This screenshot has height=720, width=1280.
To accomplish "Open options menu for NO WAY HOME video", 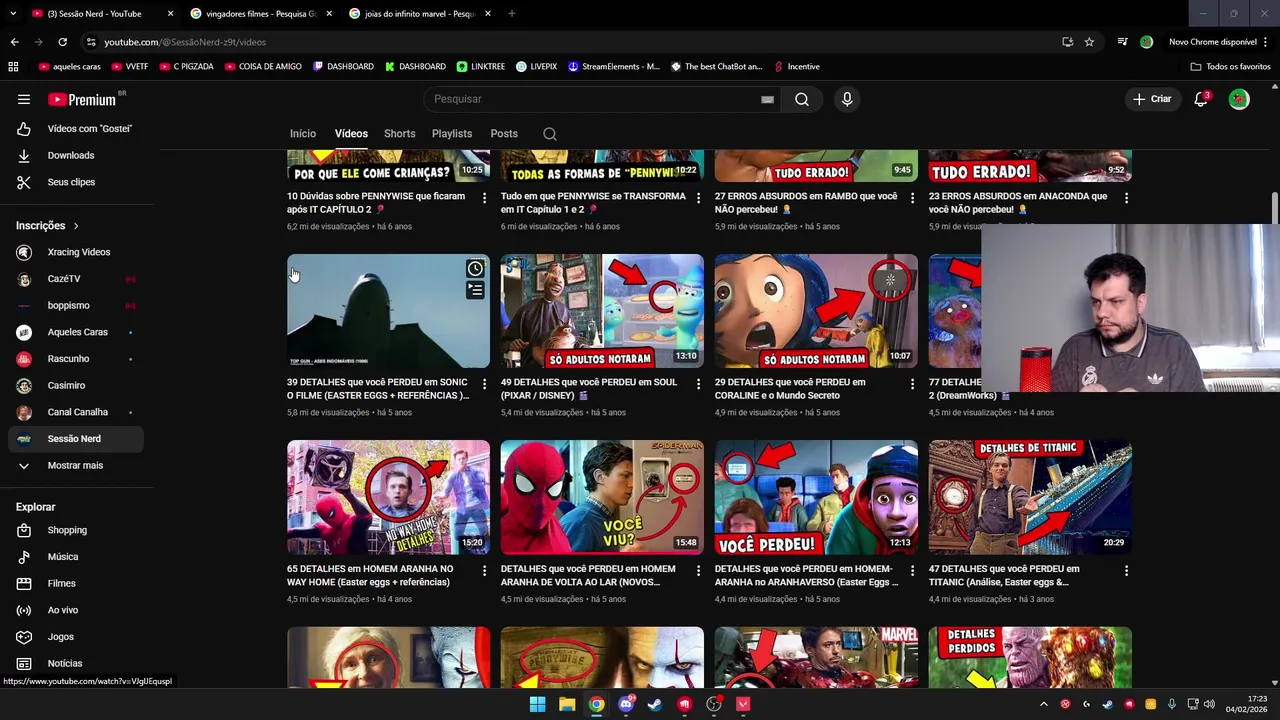I will click(484, 571).
